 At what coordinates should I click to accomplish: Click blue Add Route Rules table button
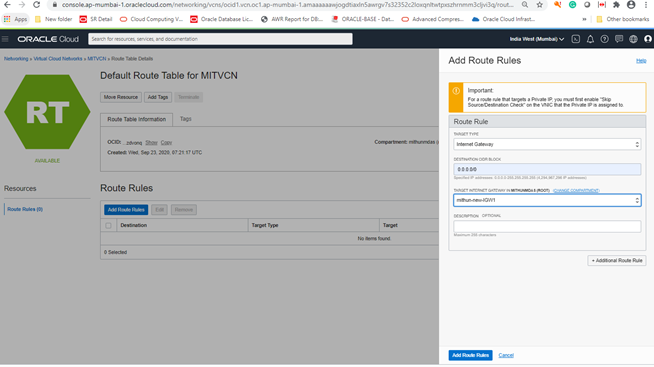[126, 210]
